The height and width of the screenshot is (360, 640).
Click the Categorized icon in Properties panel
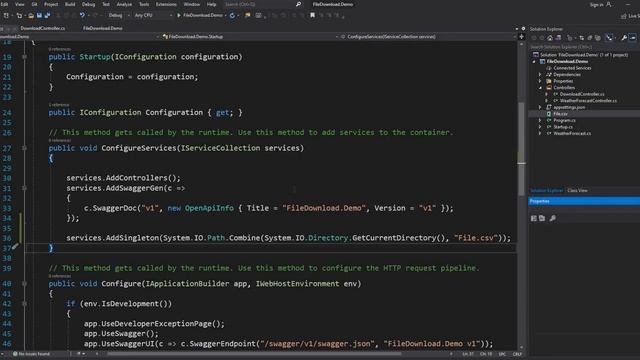[x=534, y=218]
